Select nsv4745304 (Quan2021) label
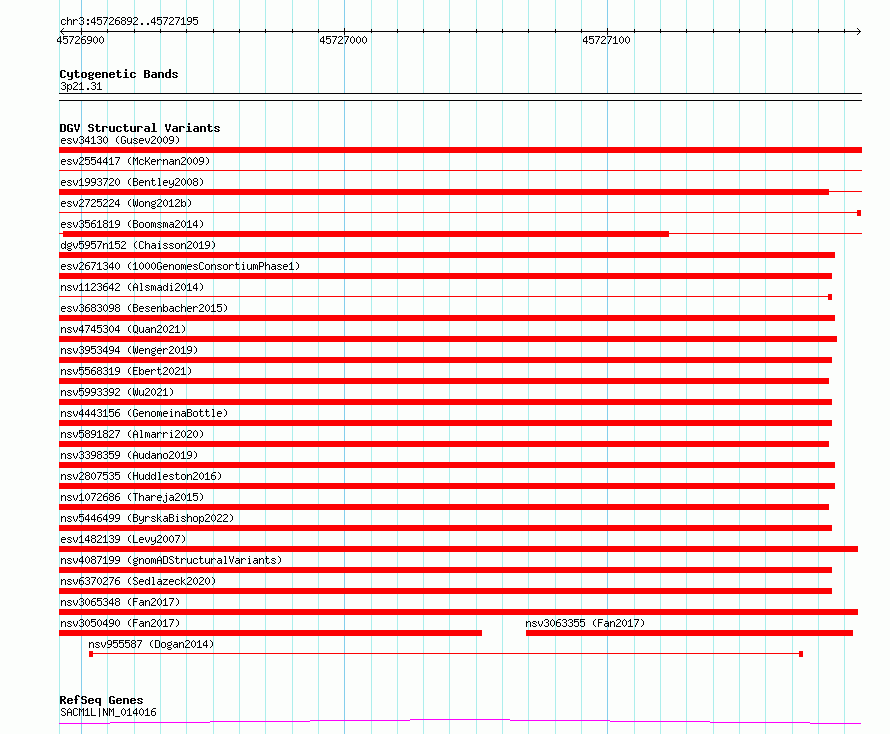Image resolution: width=890 pixels, height=734 pixels. 123,329
